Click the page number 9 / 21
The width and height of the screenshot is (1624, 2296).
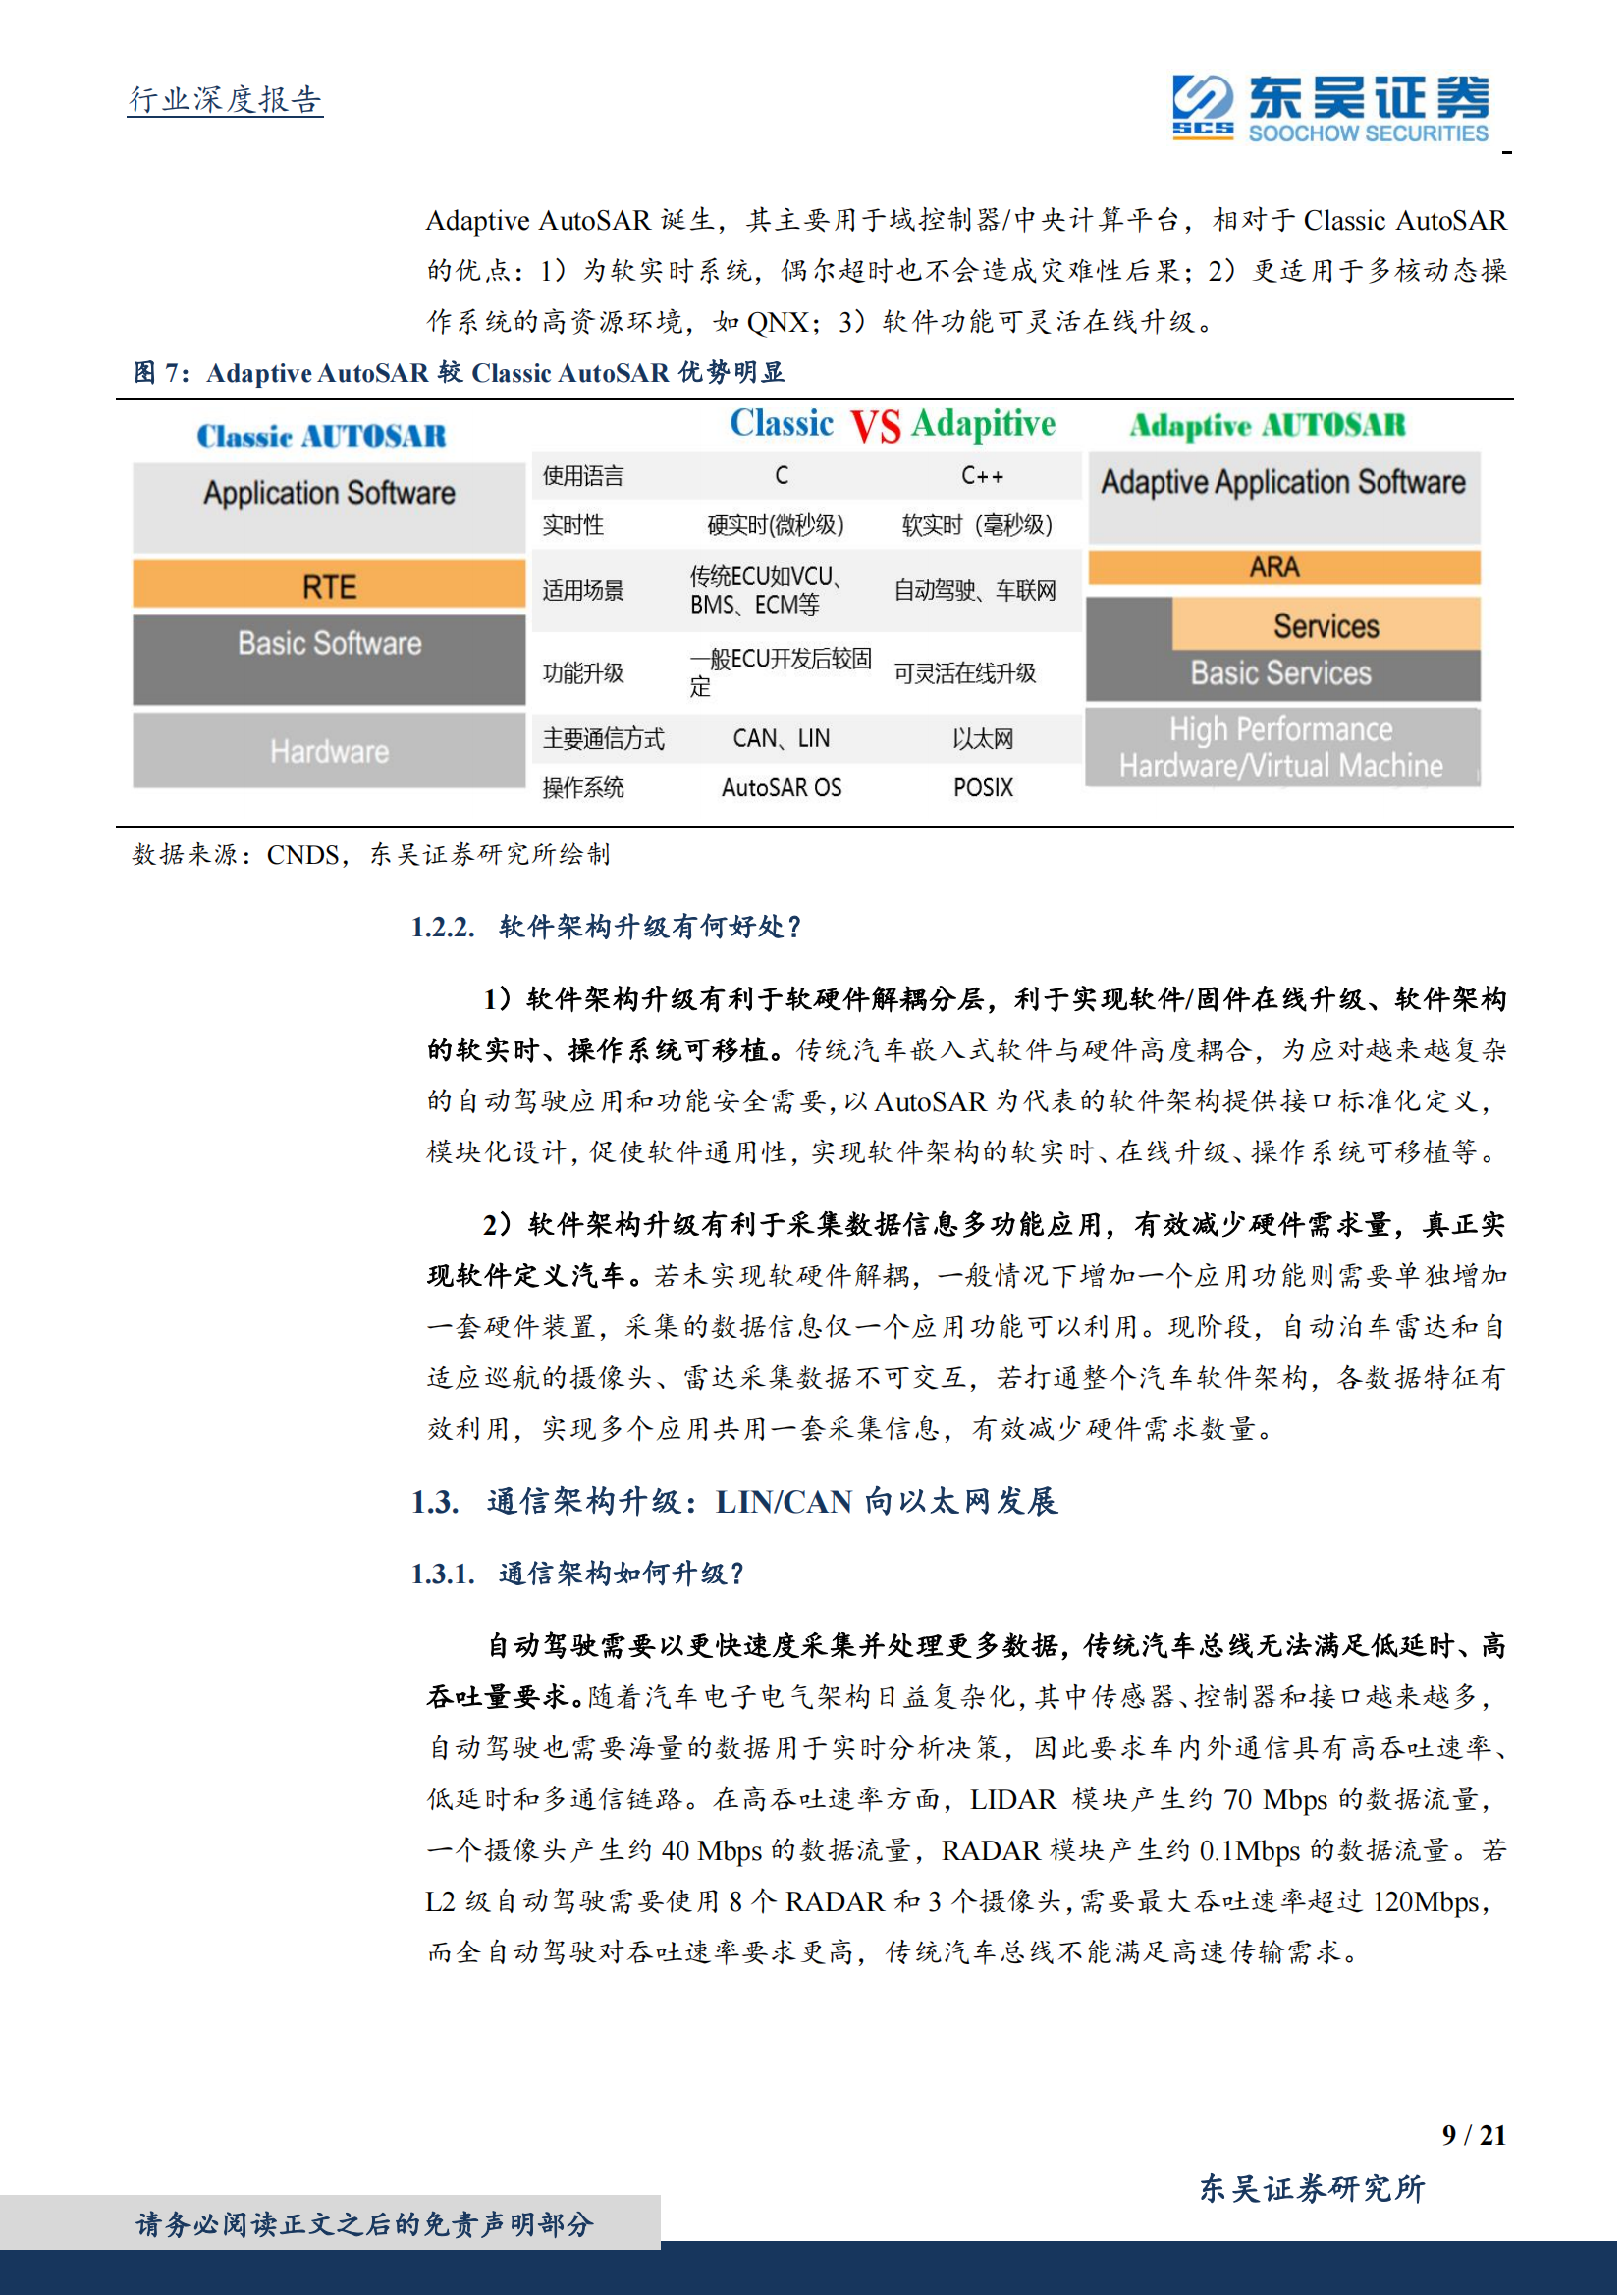[1475, 2136]
